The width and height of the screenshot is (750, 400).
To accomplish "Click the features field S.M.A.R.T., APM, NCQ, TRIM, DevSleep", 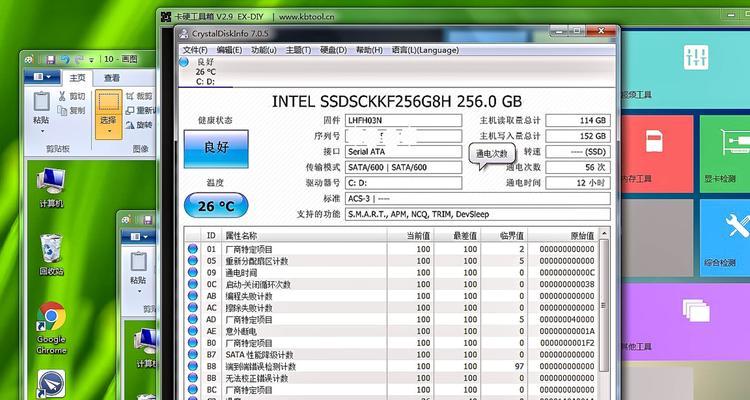I will pos(478,214).
